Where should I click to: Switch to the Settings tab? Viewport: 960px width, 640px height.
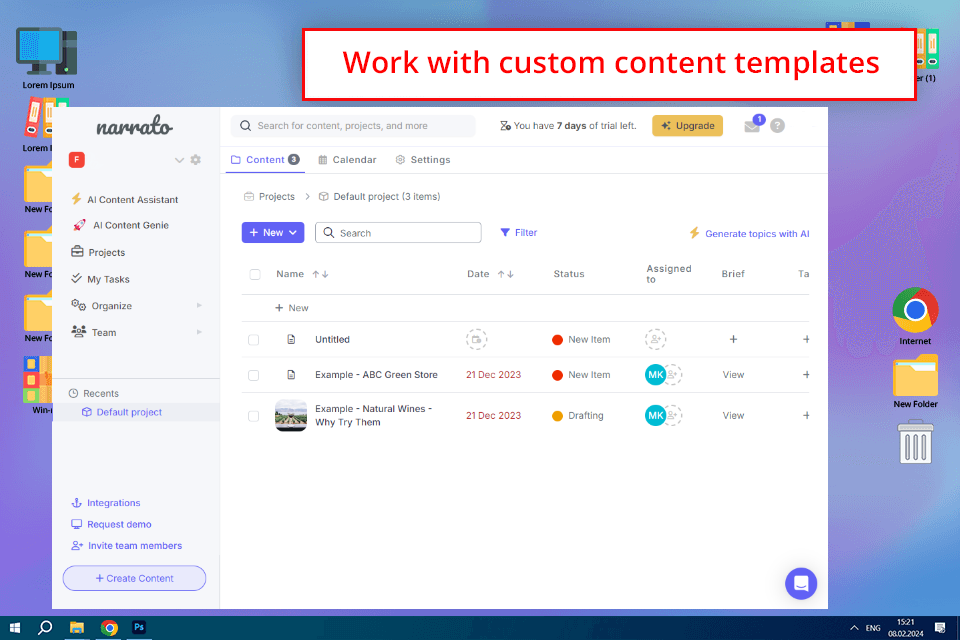click(x=423, y=160)
